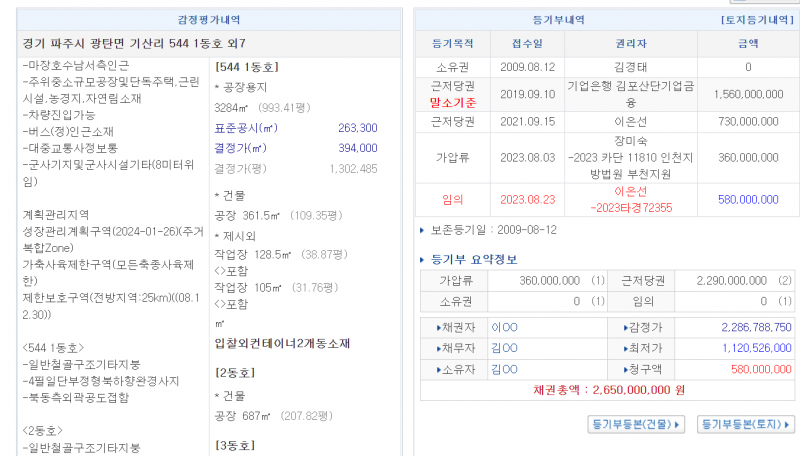Click the arrow beside 보존등기일
The height and width of the screenshot is (456, 800).
[x=422, y=231]
